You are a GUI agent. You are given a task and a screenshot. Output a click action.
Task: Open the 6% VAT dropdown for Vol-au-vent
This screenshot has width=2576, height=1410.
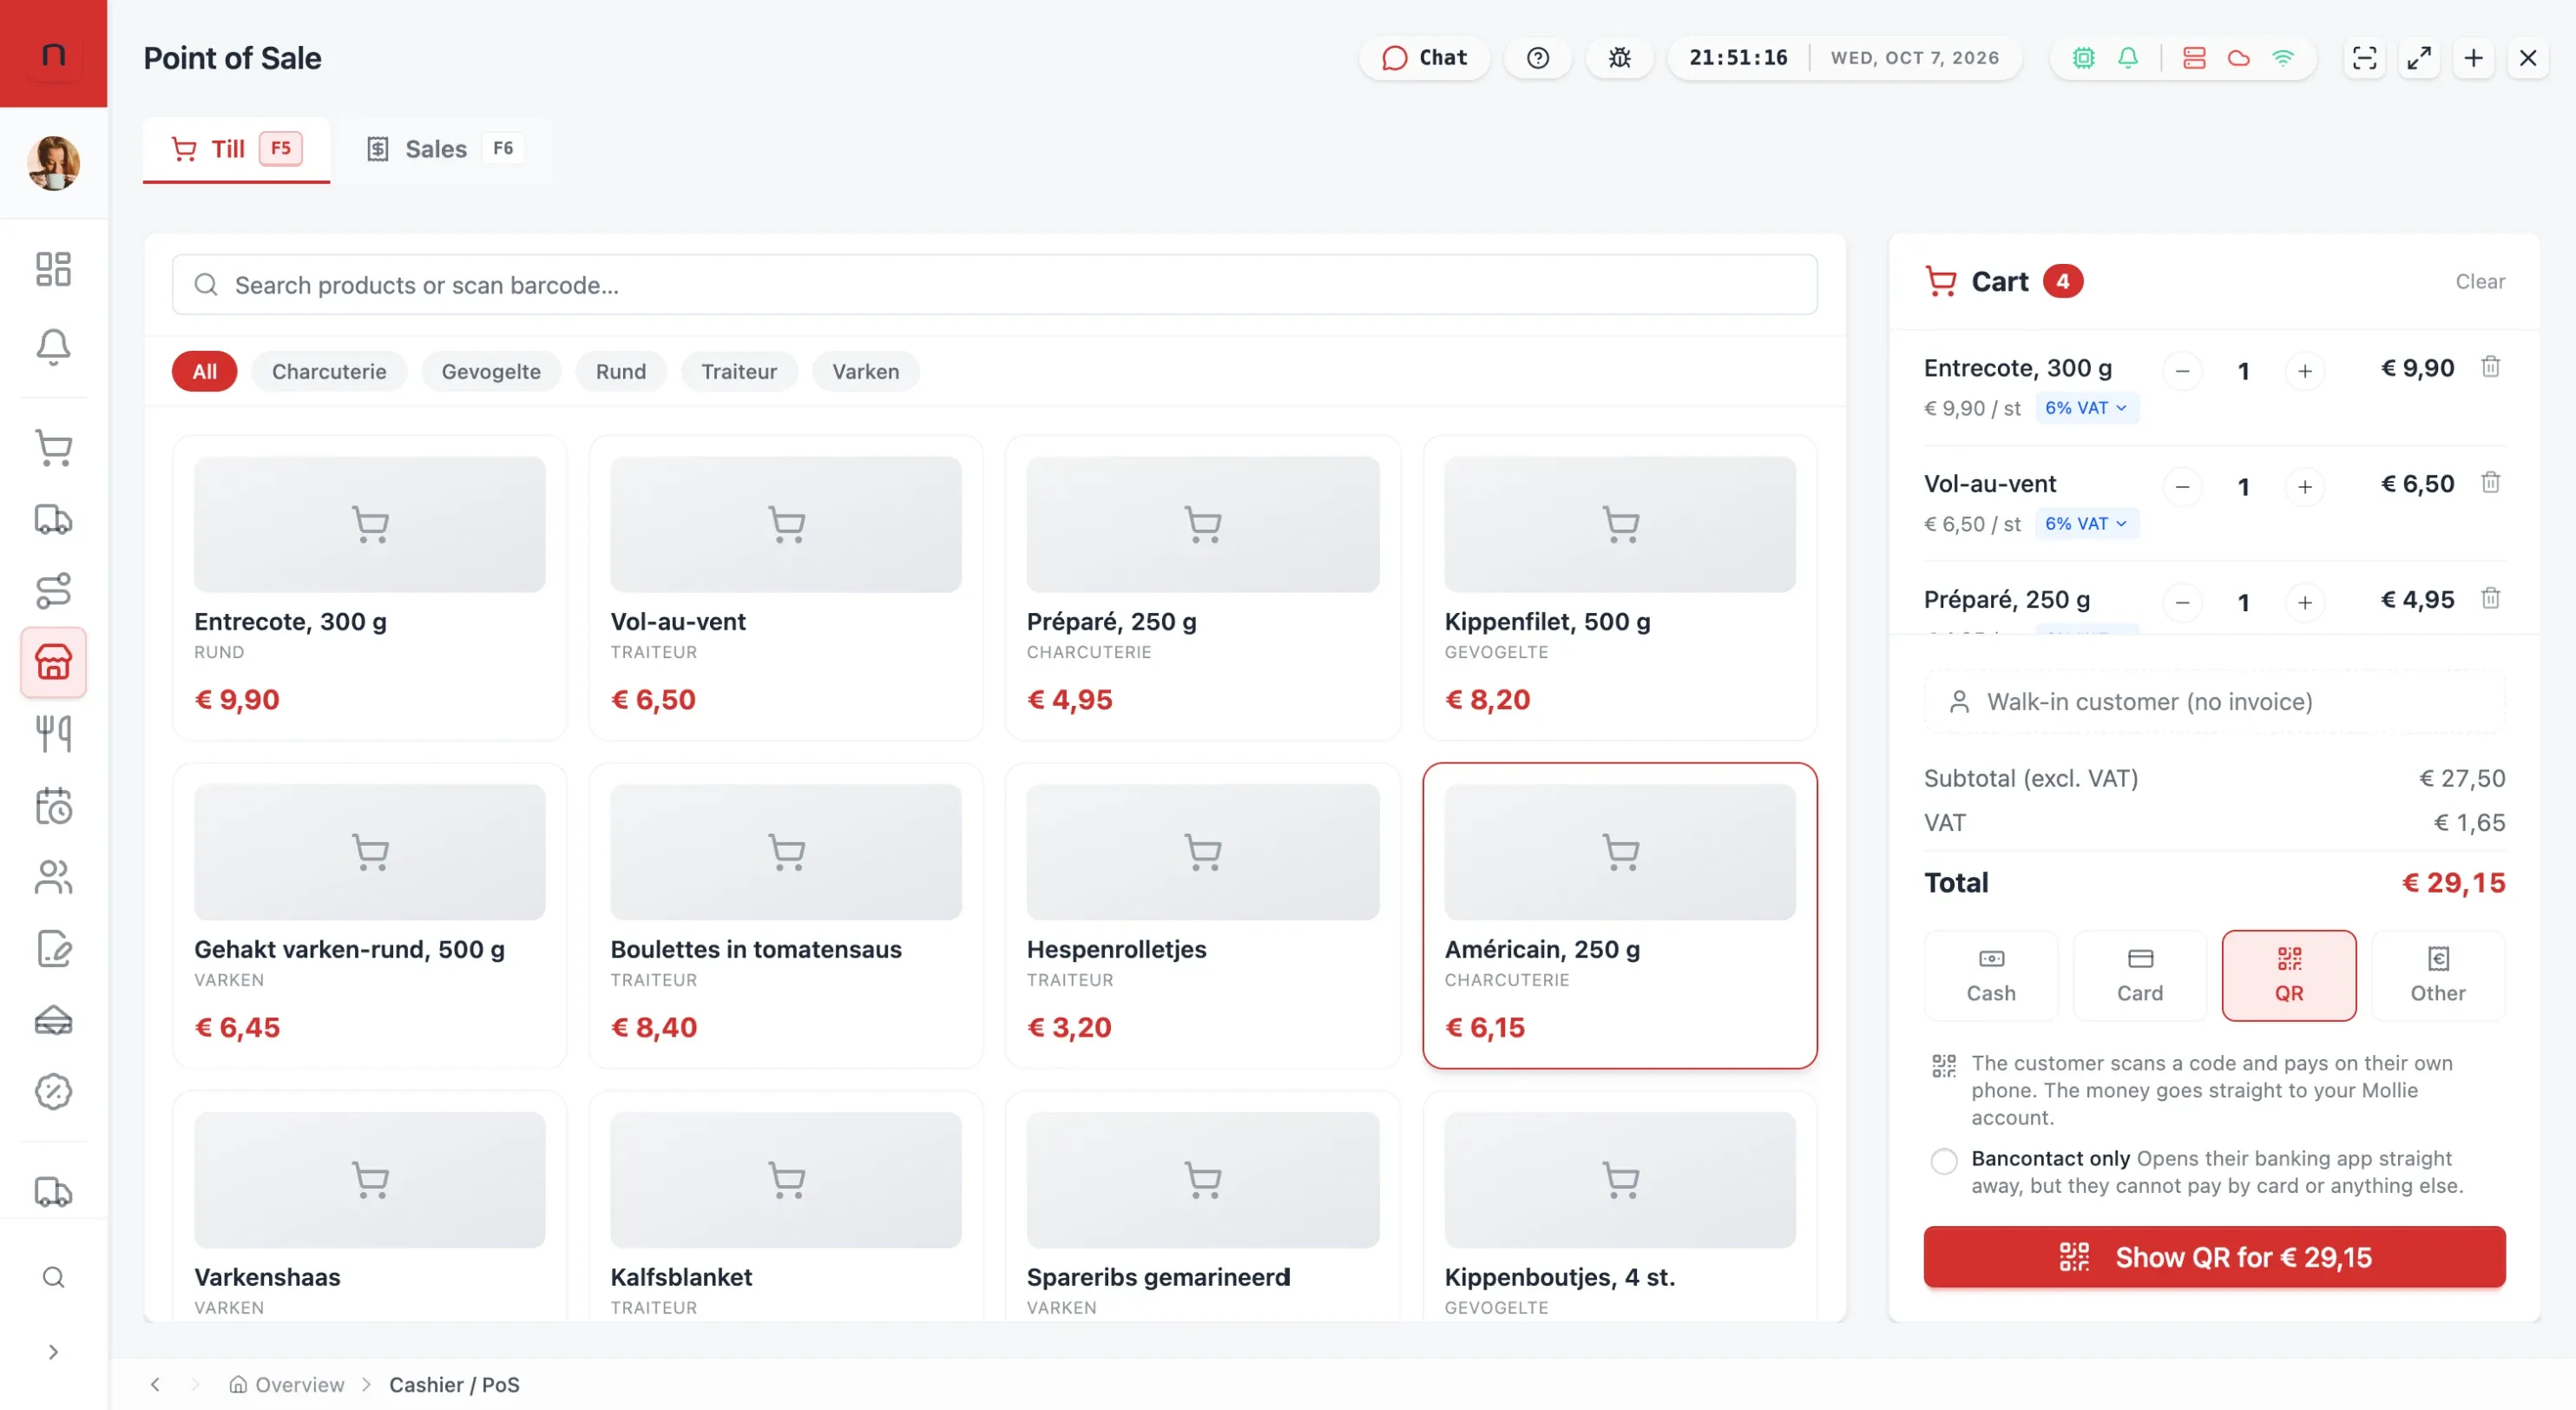tap(2086, 524)
